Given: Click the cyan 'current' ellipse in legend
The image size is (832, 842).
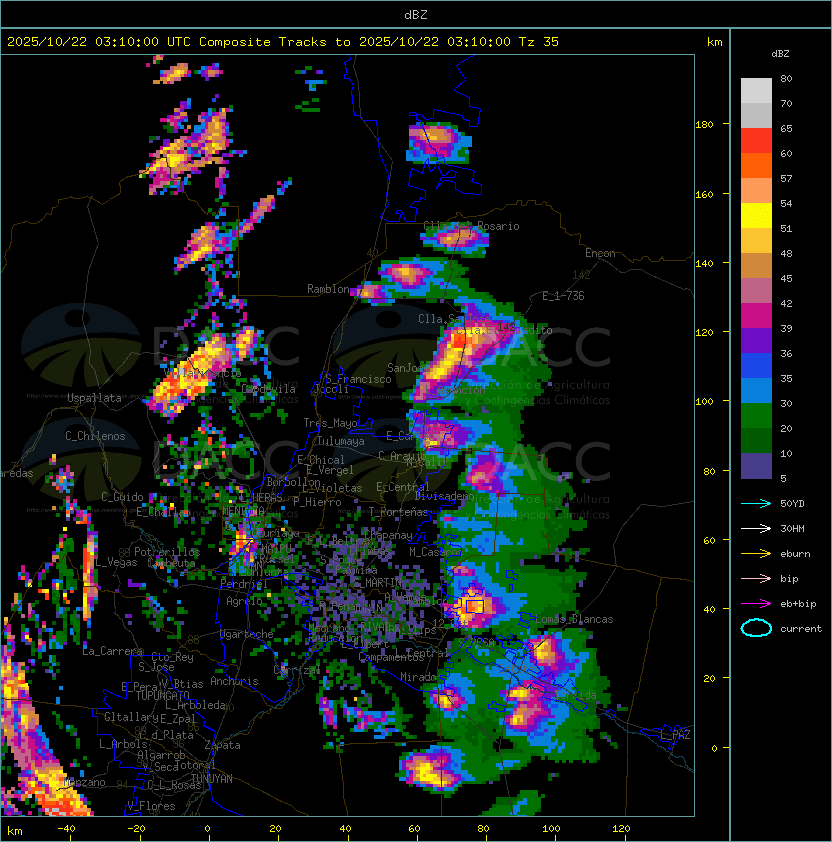Looking at the screenshot, I should click(756, 628).
